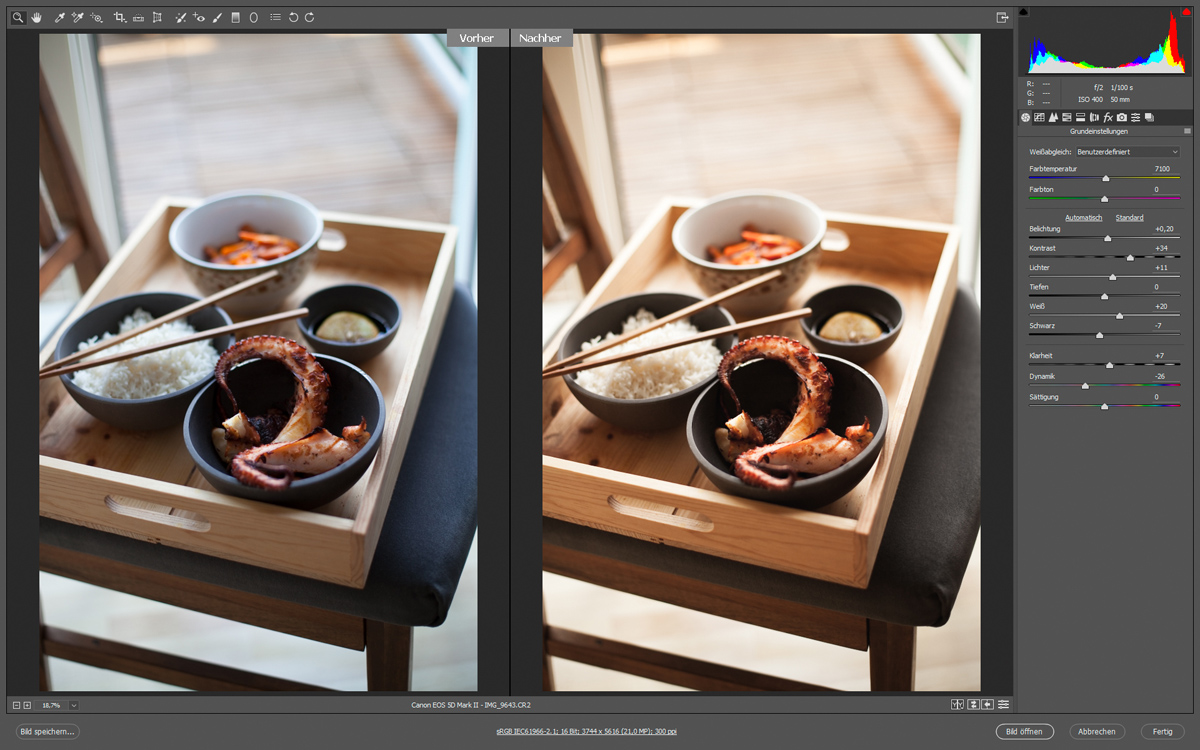1200x750 pixels.
Task: Select the Crop tool
Action: [x=119, y=17]
